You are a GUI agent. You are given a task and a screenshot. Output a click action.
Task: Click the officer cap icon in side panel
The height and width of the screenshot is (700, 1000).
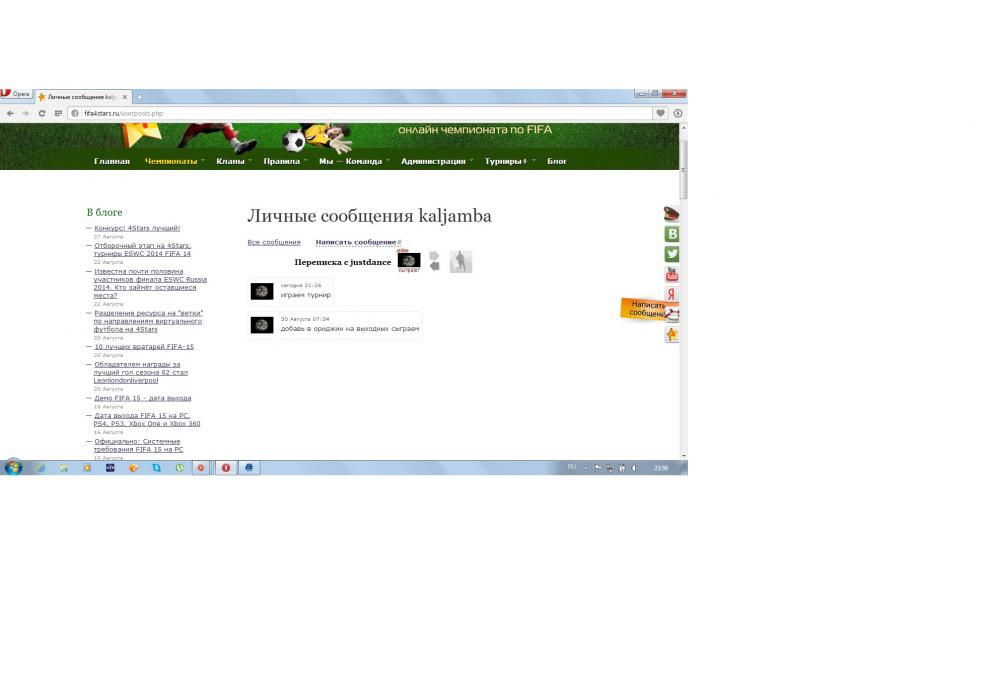(x=672, y=214)
